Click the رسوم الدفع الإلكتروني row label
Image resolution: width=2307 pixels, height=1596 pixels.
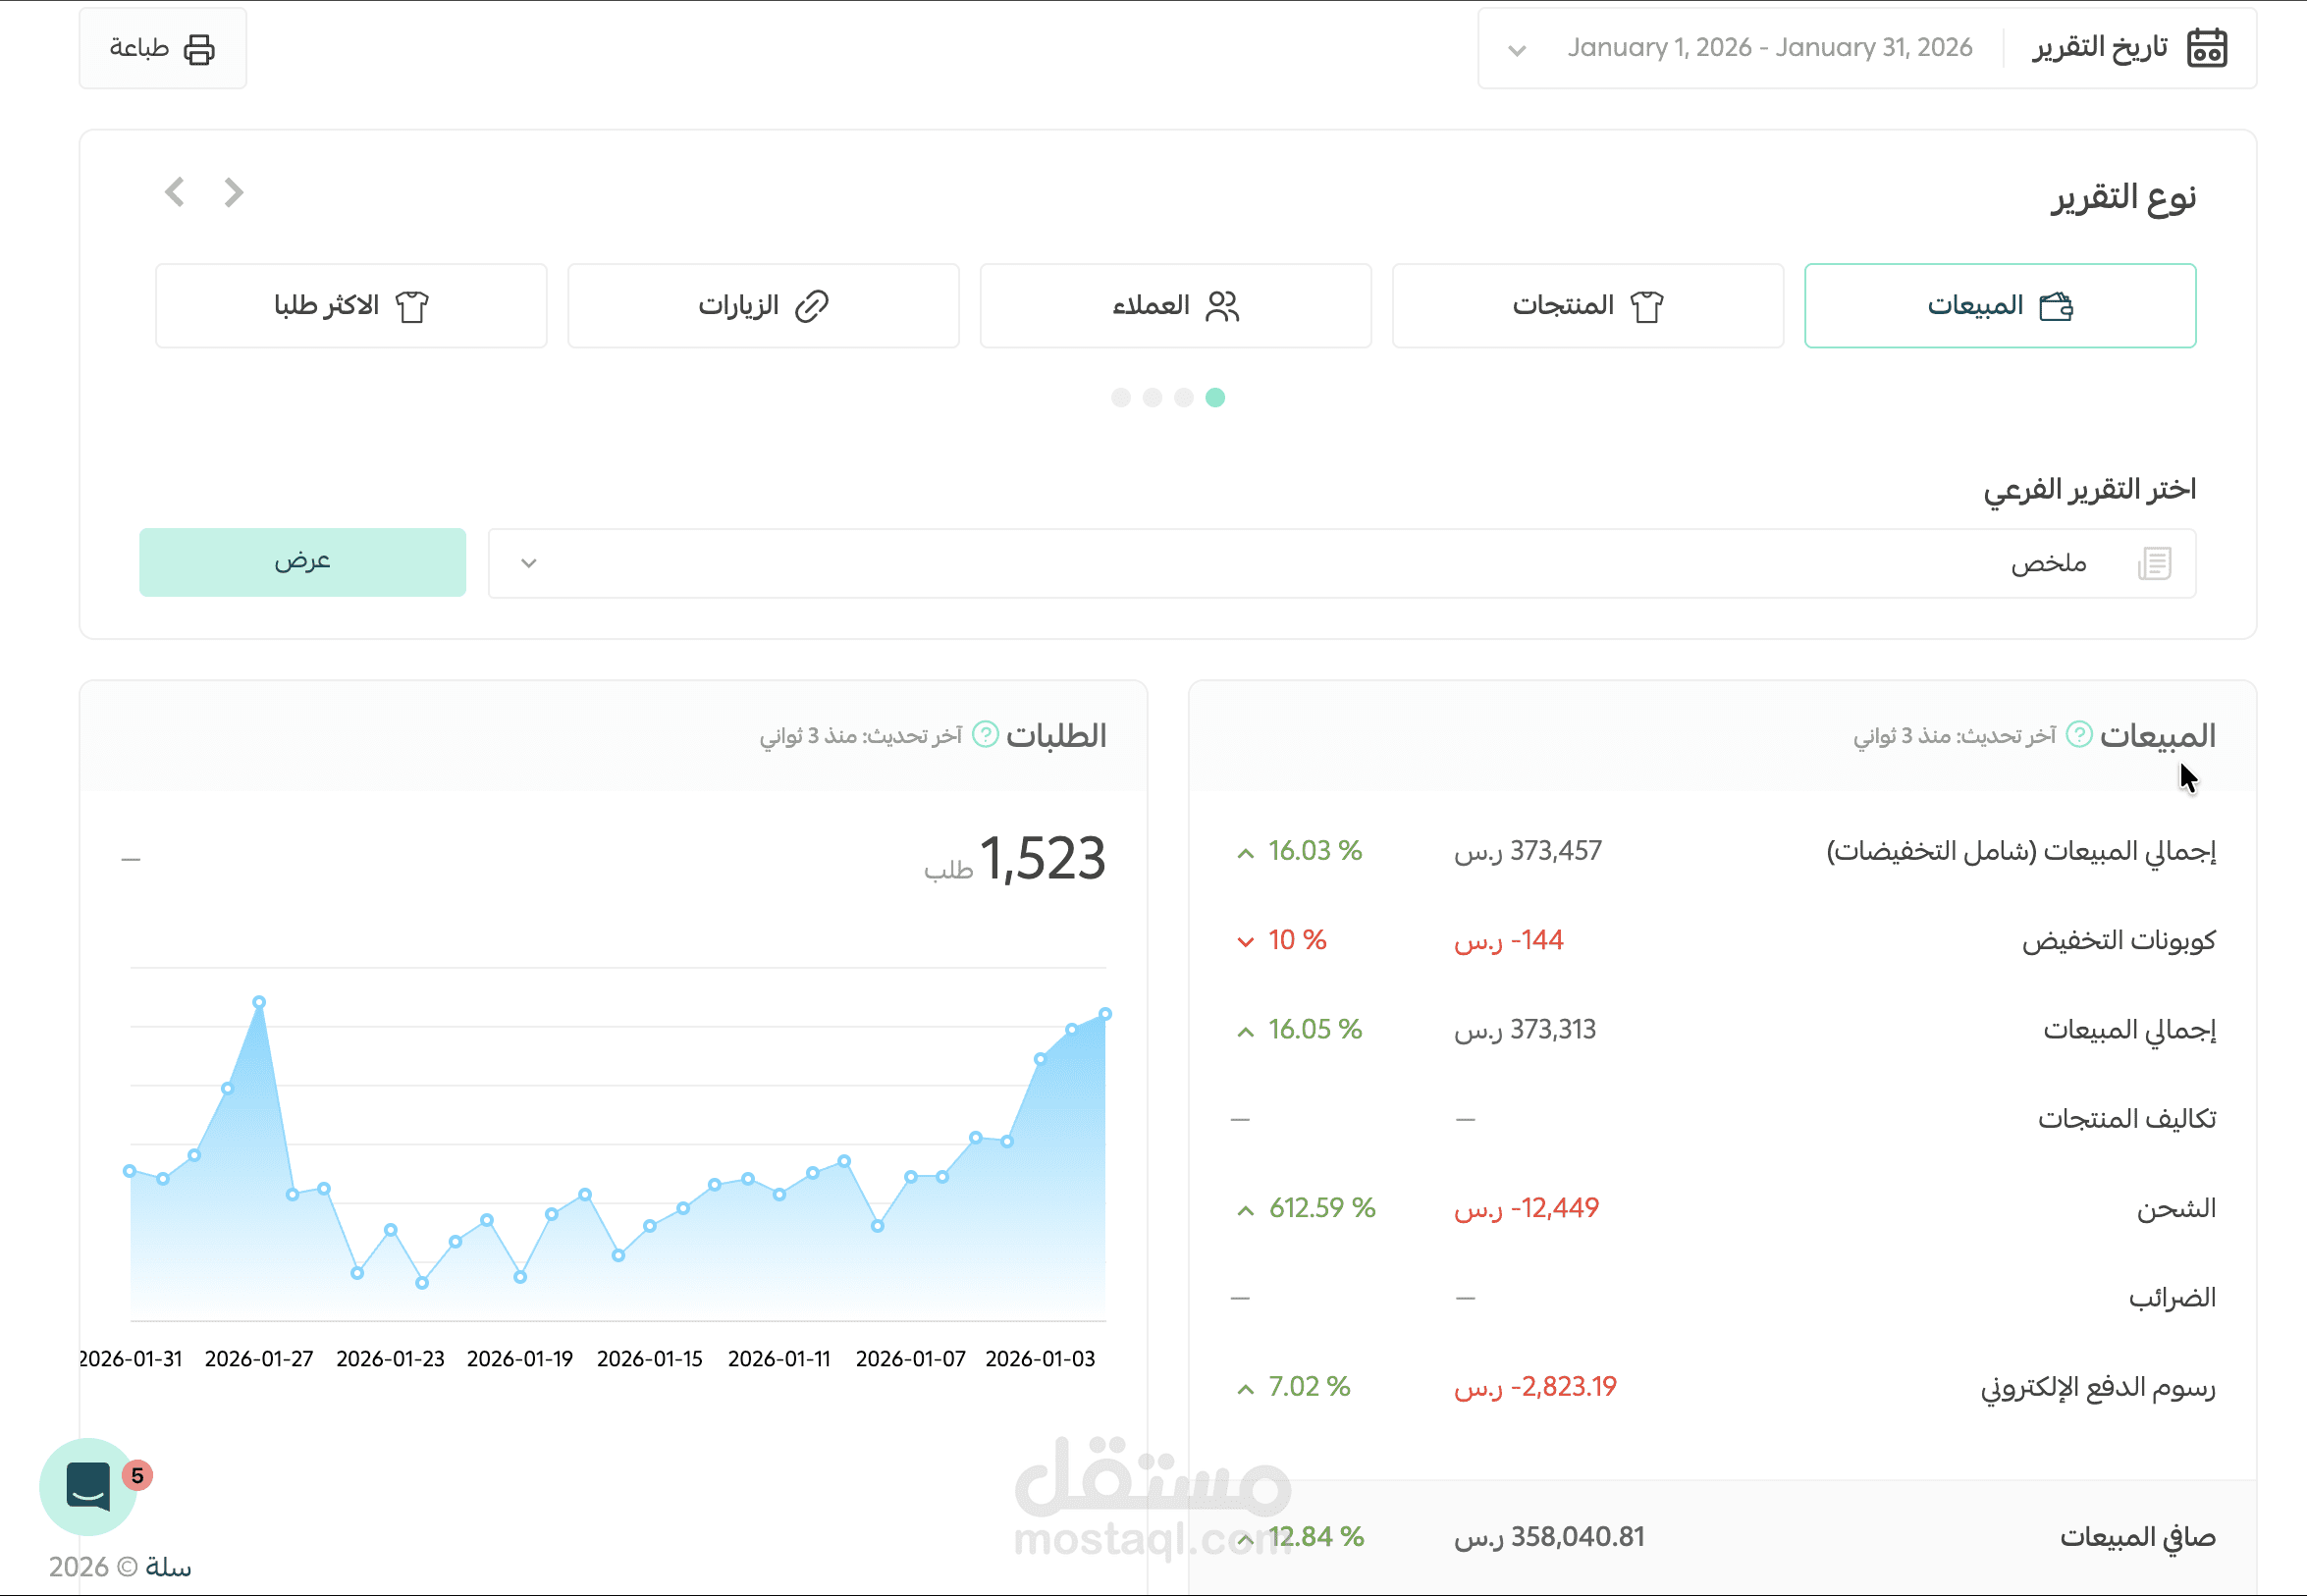(x=2098, y=1388)
